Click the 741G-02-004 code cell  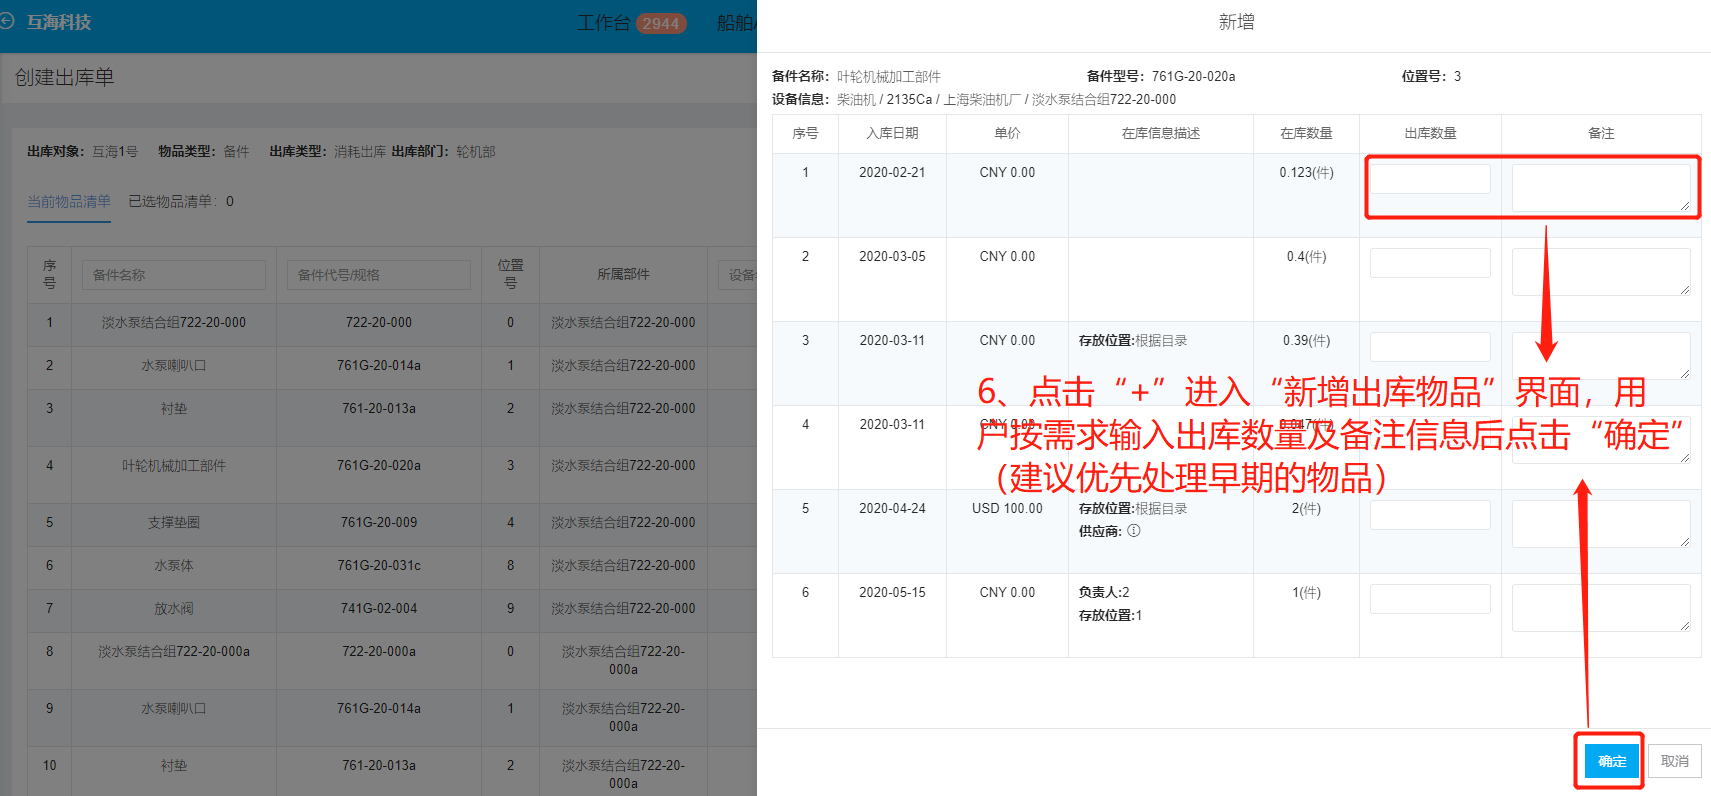click(379, 608)
